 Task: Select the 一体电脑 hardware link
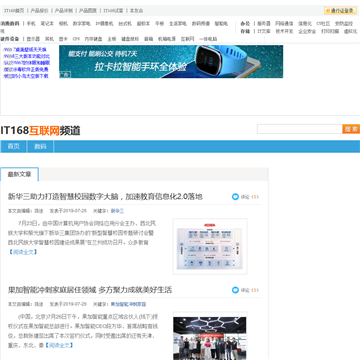208,39
